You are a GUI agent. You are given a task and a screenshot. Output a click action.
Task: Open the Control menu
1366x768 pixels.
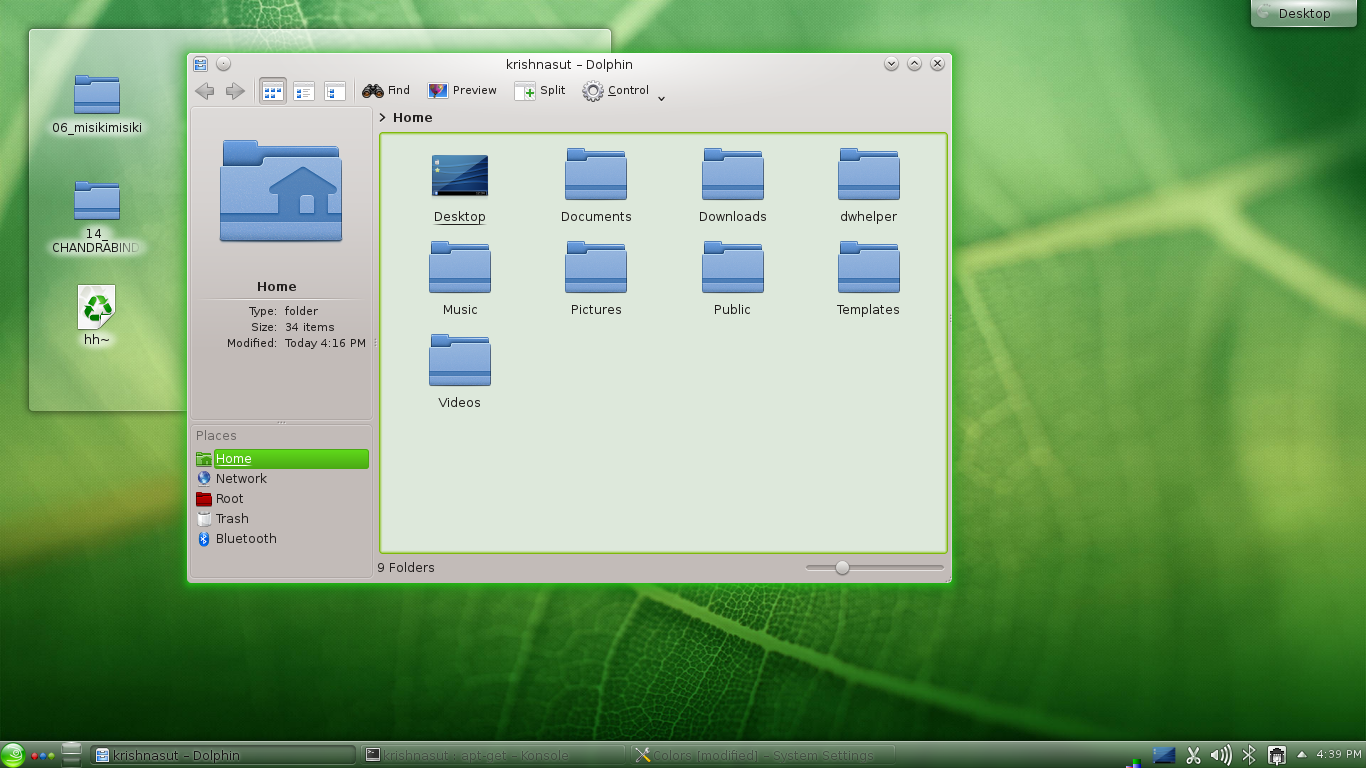[x=616, y=90]
